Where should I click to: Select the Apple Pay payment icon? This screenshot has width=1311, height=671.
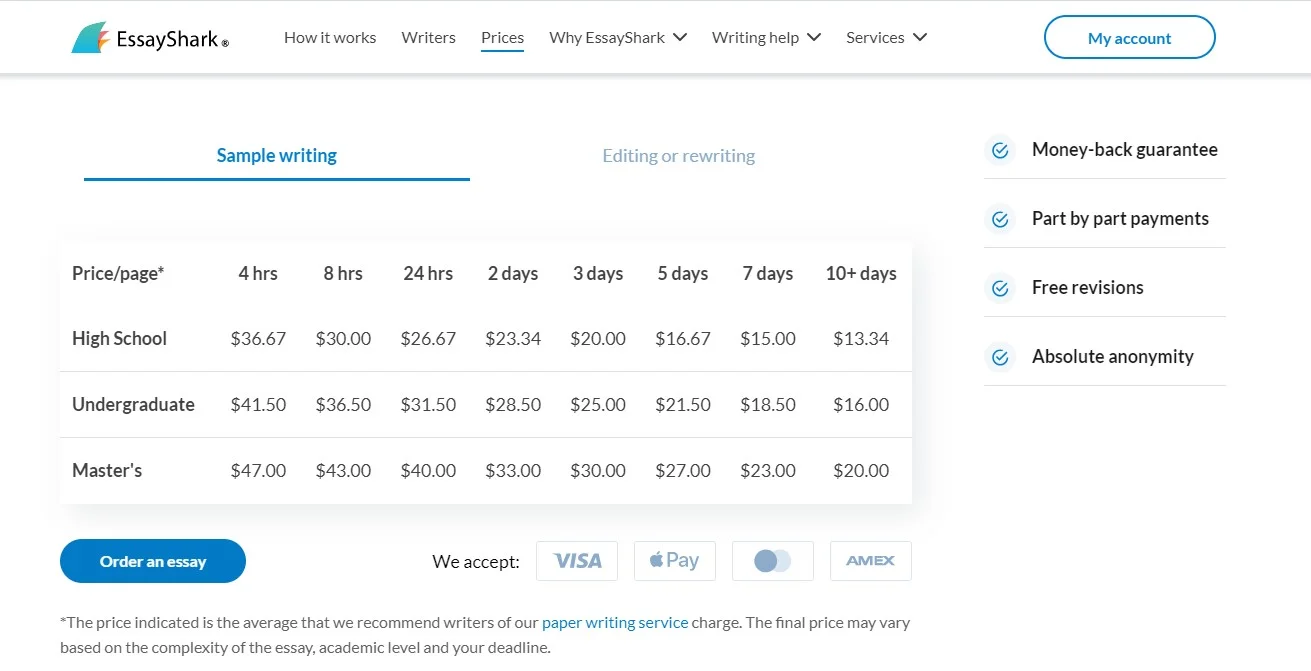pos(675,561)
